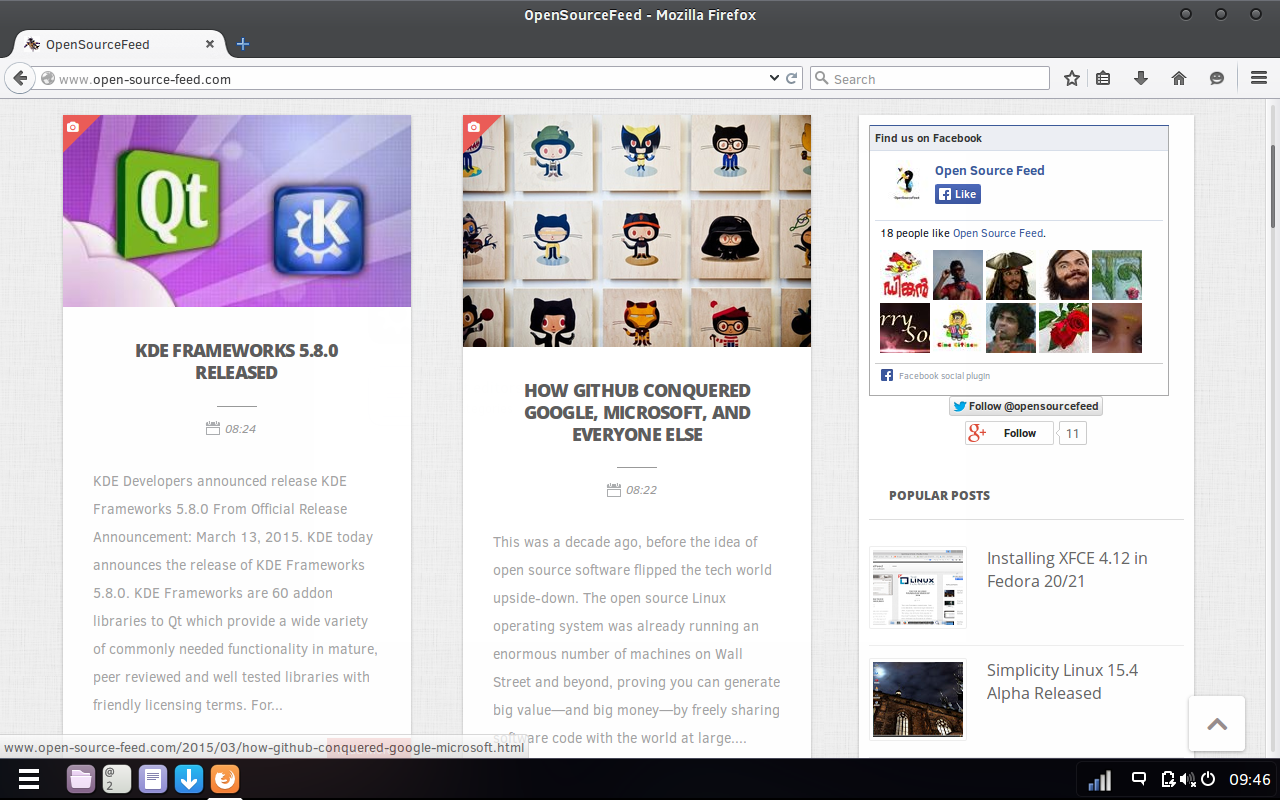
Task: Click the volume speaker tray icon
Action: tap(1187, 779)
